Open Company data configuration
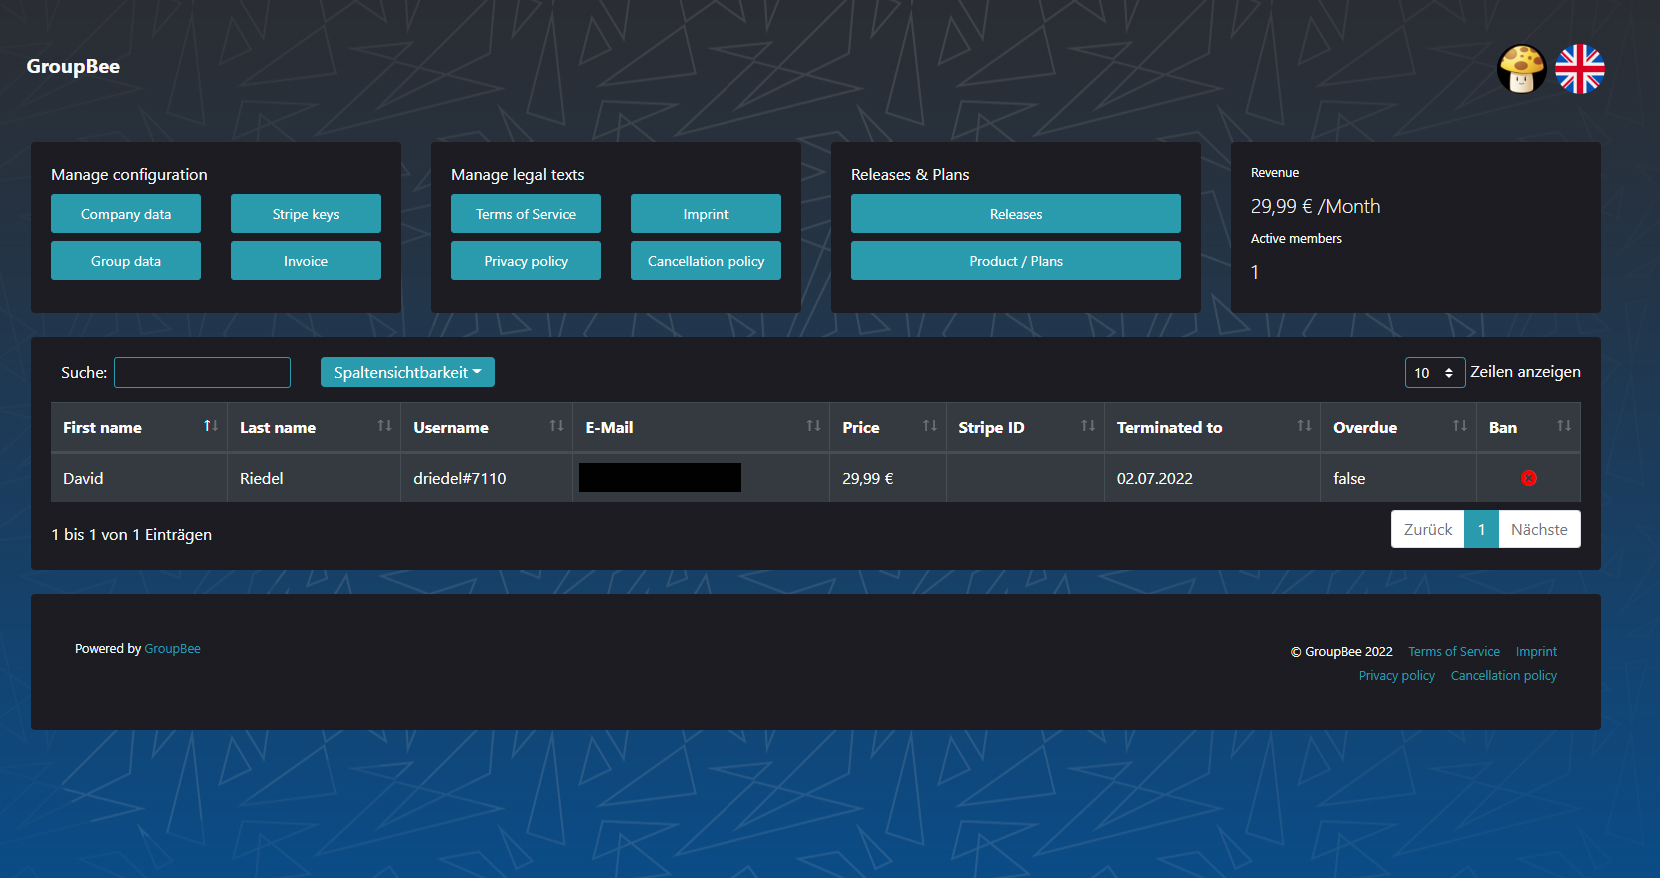 (x=126, y=214)
